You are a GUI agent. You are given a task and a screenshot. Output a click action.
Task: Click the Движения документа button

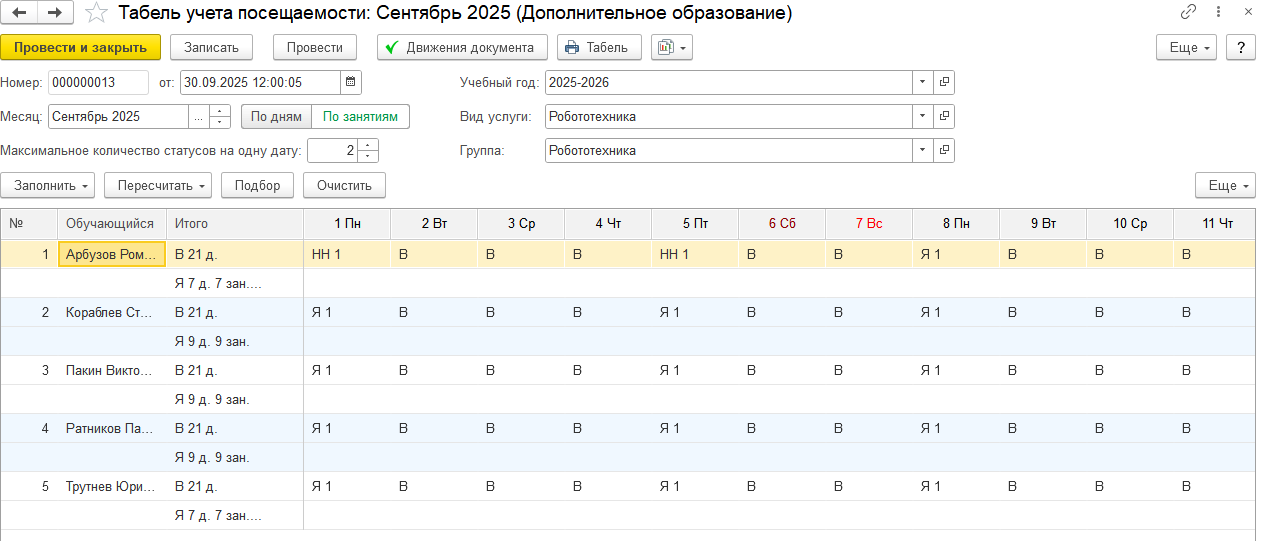click(x=462, y=47)
